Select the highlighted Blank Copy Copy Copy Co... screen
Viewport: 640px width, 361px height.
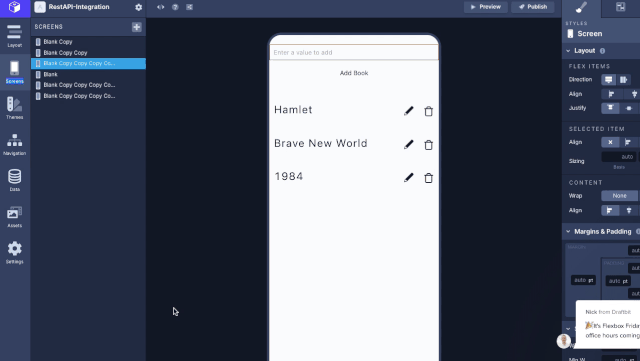pos(88,63)
